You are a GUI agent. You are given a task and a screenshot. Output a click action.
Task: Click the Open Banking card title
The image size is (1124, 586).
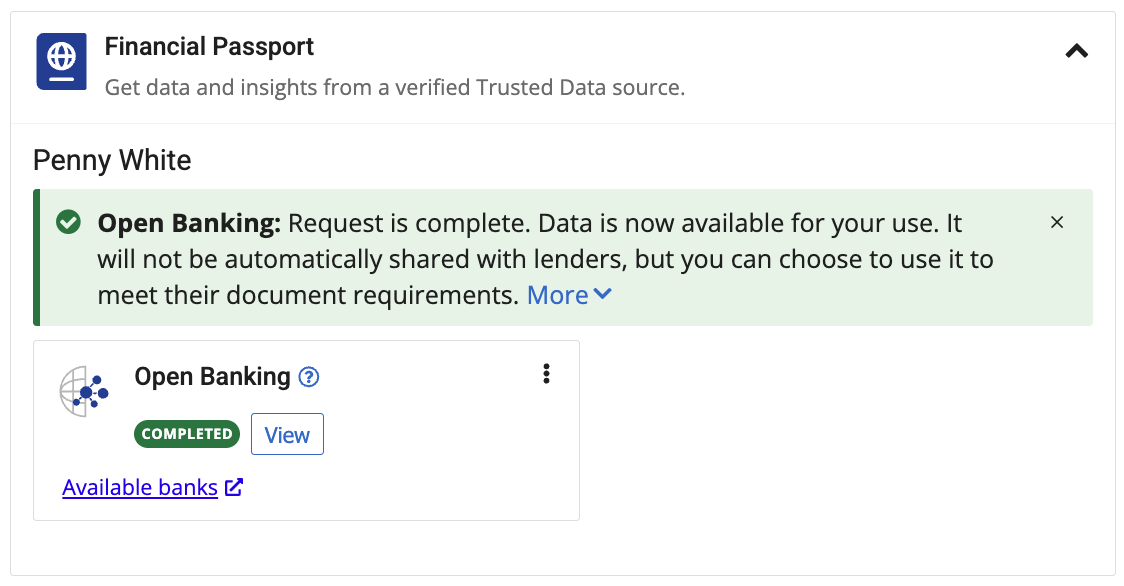point(212,377)
